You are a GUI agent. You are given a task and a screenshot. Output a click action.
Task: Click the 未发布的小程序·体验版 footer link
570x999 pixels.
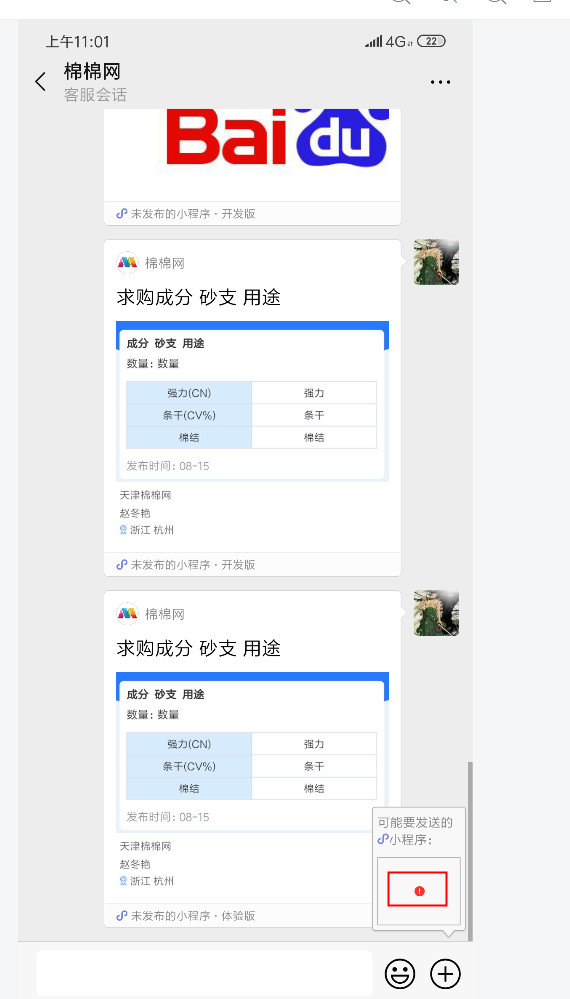[x=186, y=916]
